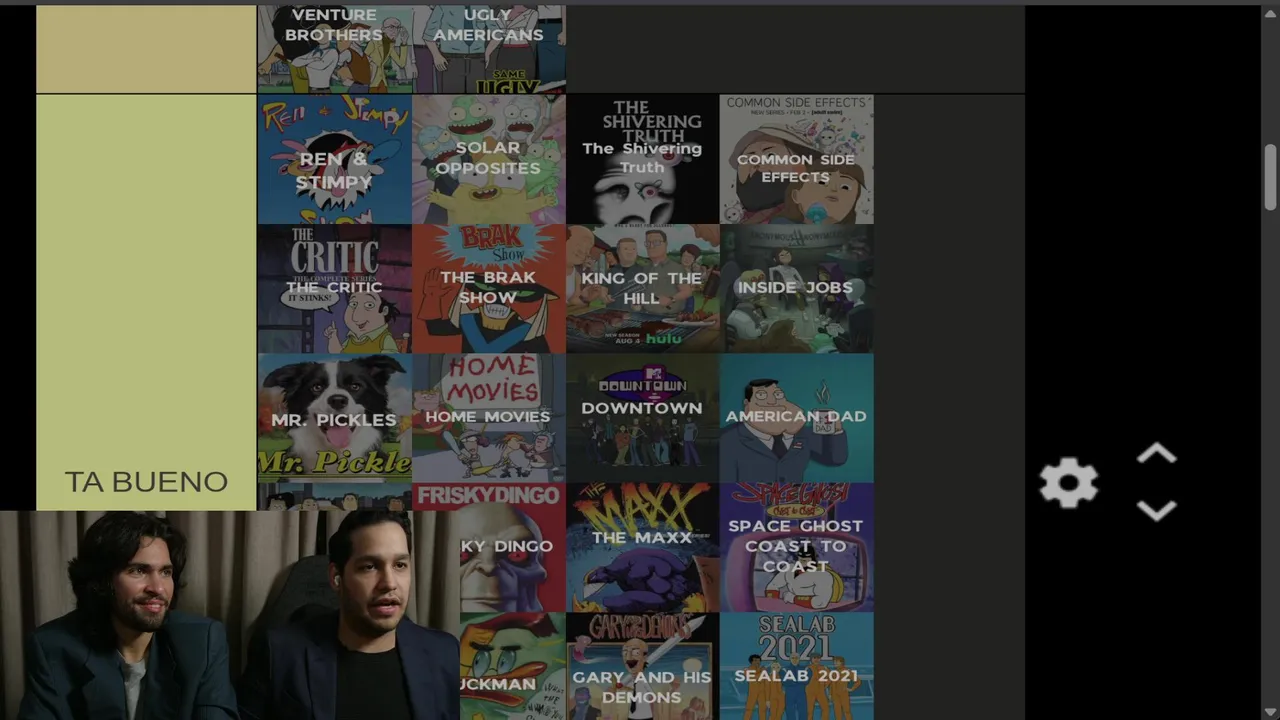Pick the Frisky Dingo tile
The image size is (1280, 720).
click(x=512, y=547)
